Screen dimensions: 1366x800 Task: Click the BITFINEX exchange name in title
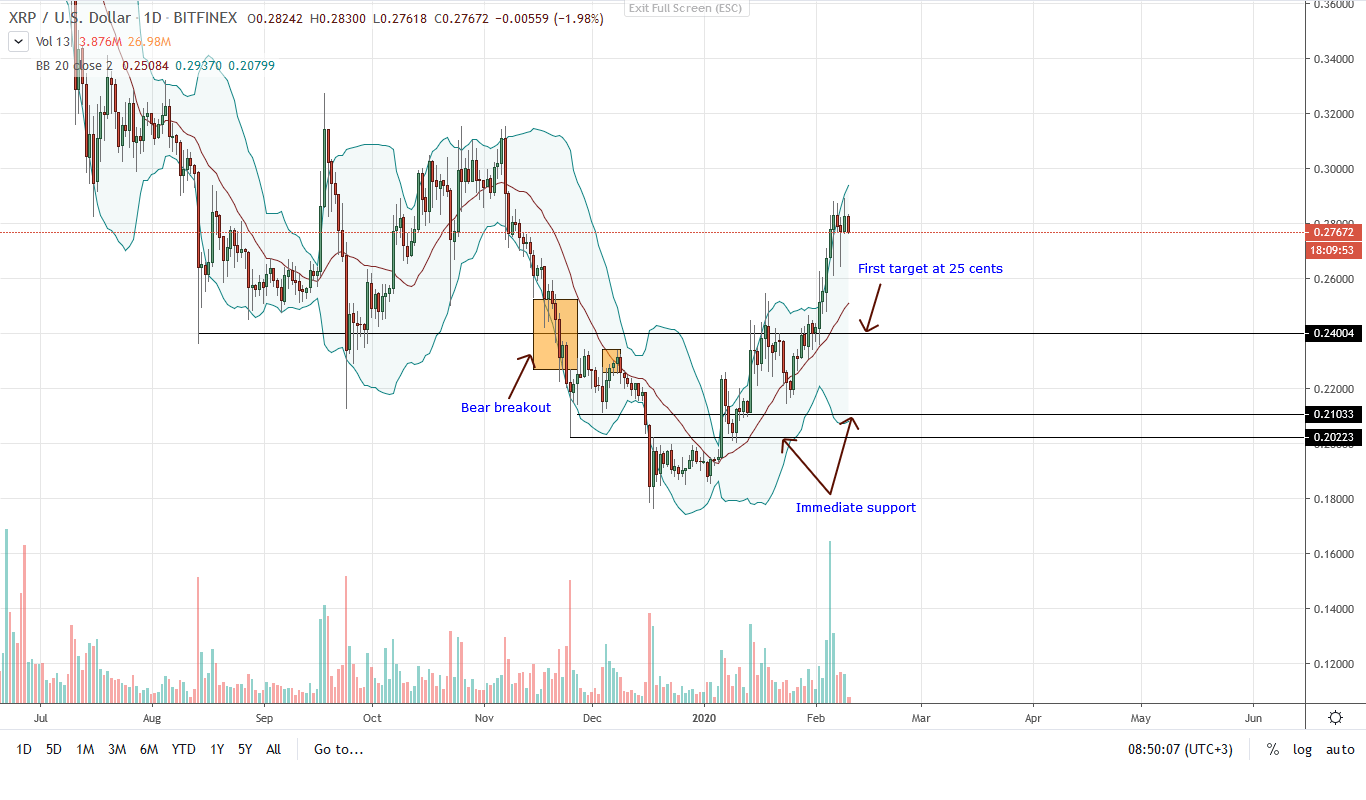[204, 19]
